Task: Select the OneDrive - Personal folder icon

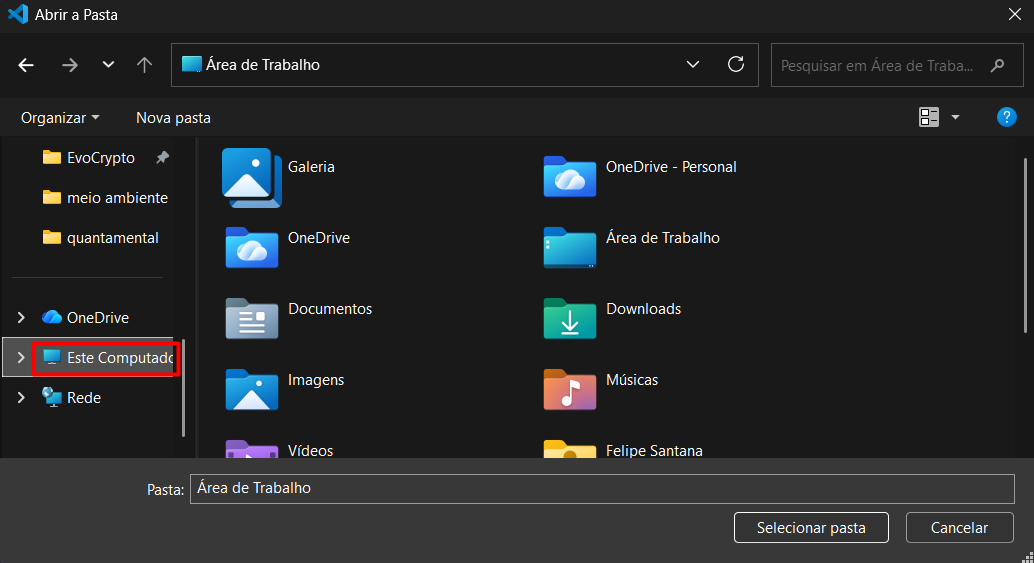Action: [569, 176]
